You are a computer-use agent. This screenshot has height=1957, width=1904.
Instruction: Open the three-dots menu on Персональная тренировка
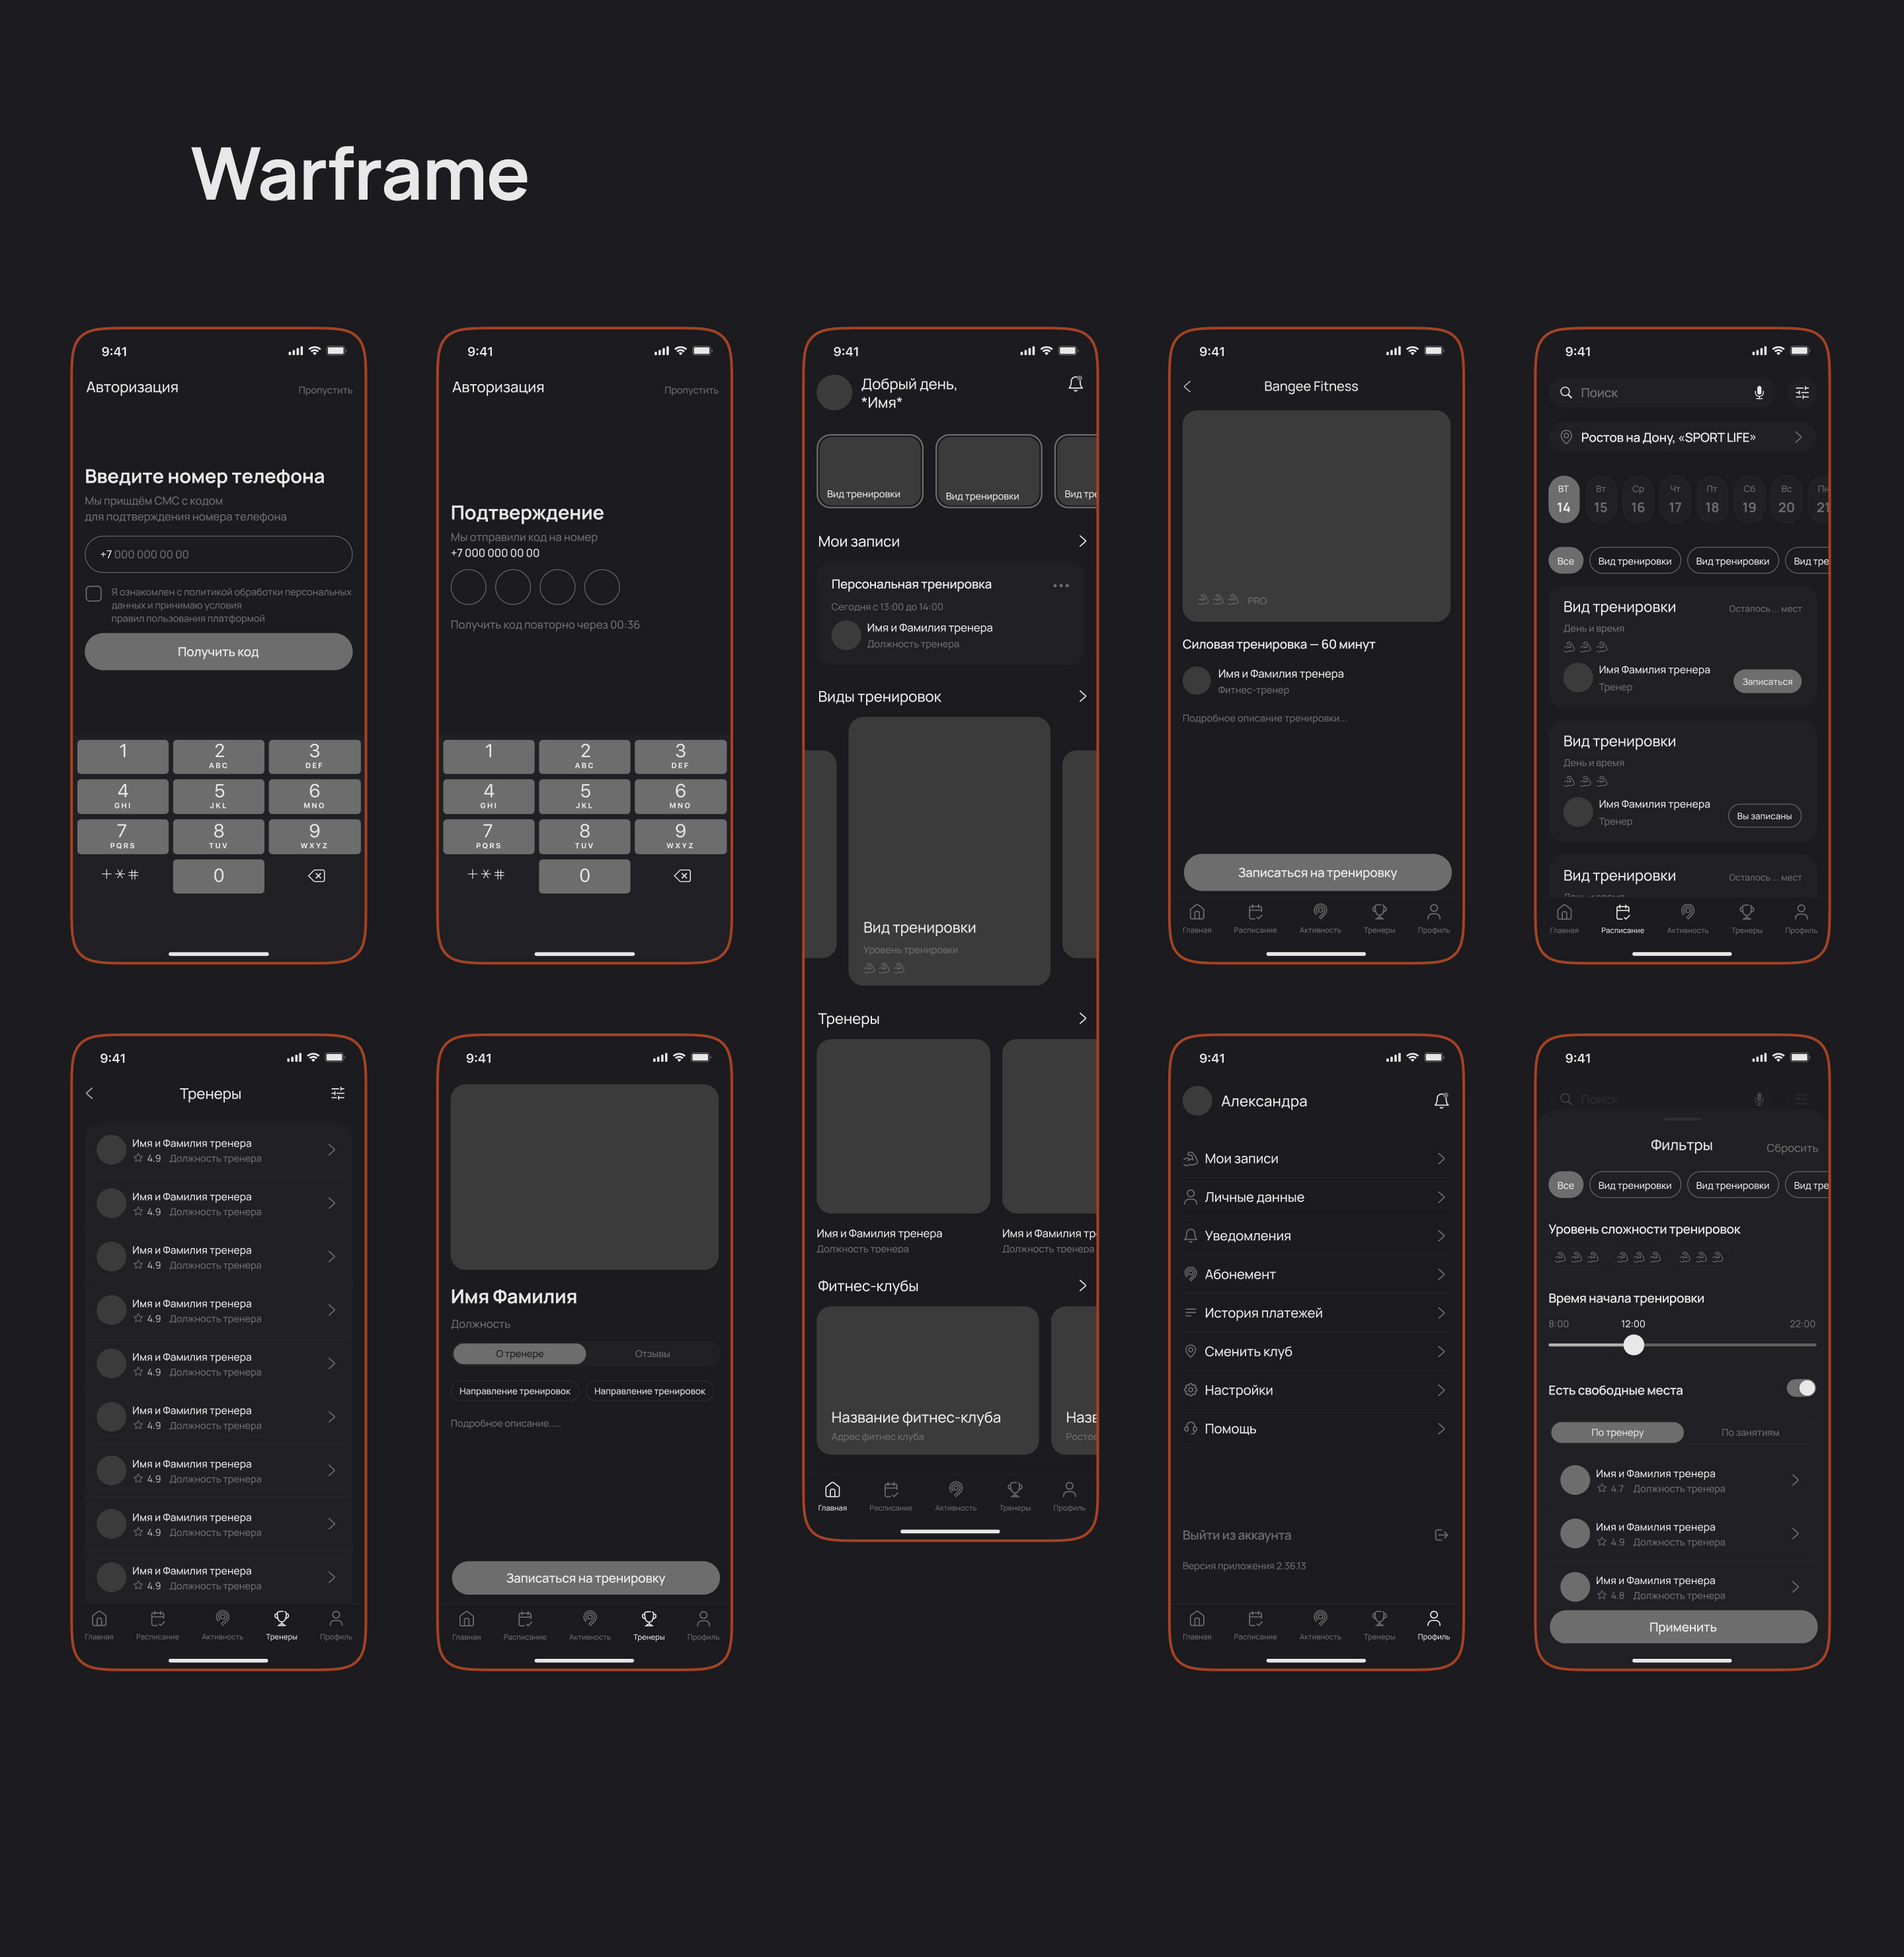pos(1061,585)
